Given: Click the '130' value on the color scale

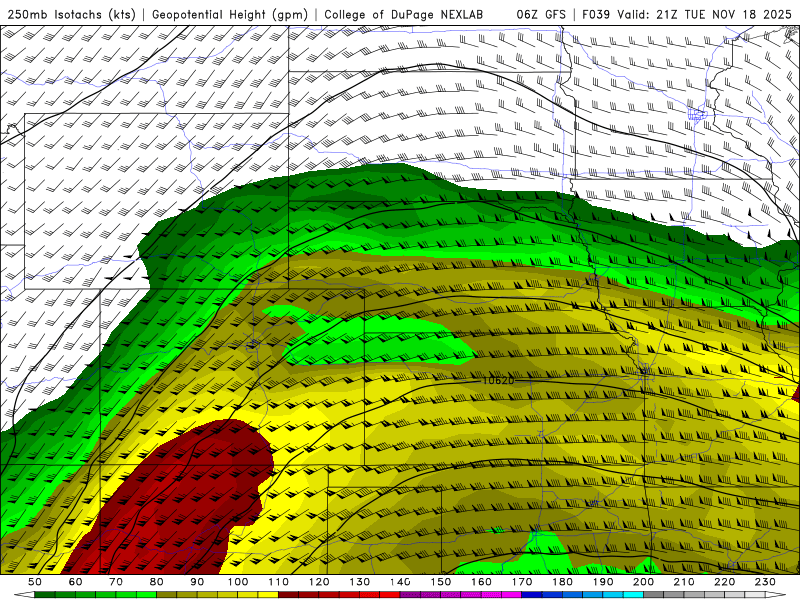Looking at the screenshot, I should 360,582.
